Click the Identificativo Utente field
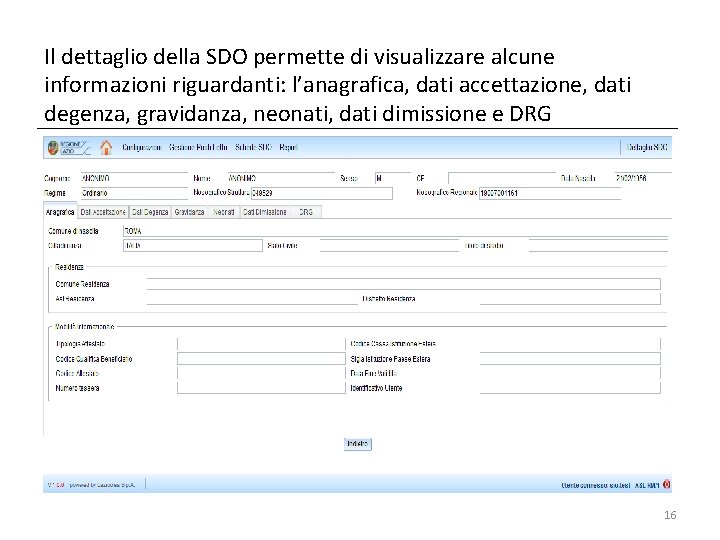Viewport: 720px width, 540px height. [570, 388]
